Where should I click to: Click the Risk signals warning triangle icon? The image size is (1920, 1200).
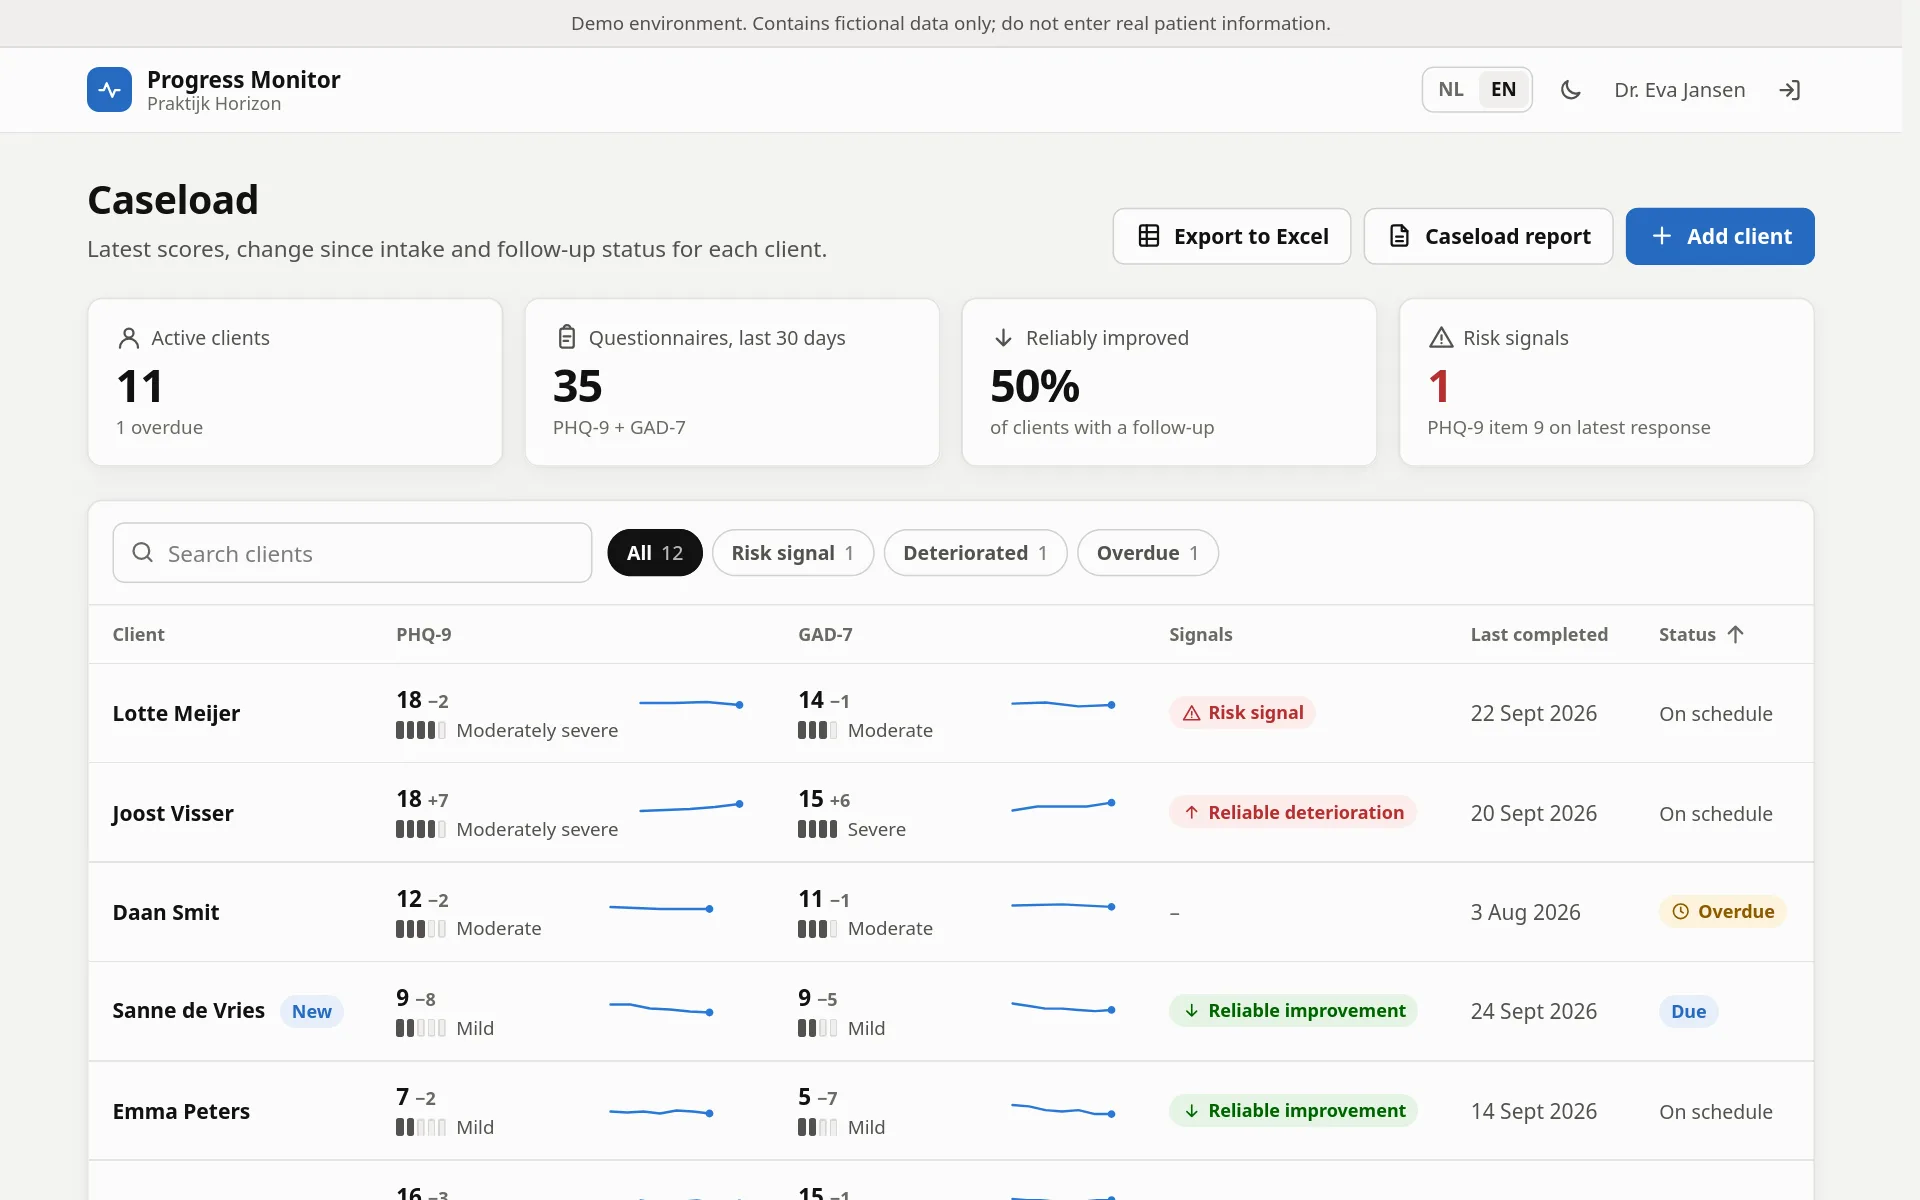1441,338
